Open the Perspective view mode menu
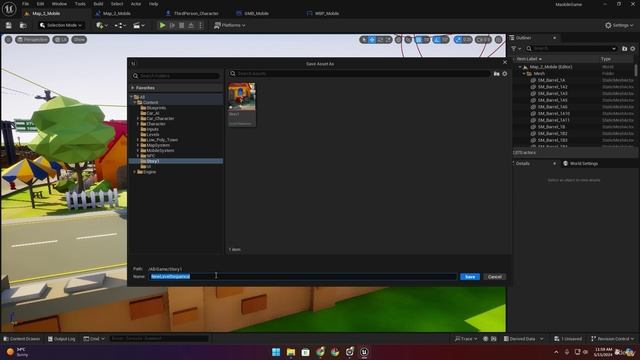The width and height of the screenshot is (640, 360). tap(32, 40)
